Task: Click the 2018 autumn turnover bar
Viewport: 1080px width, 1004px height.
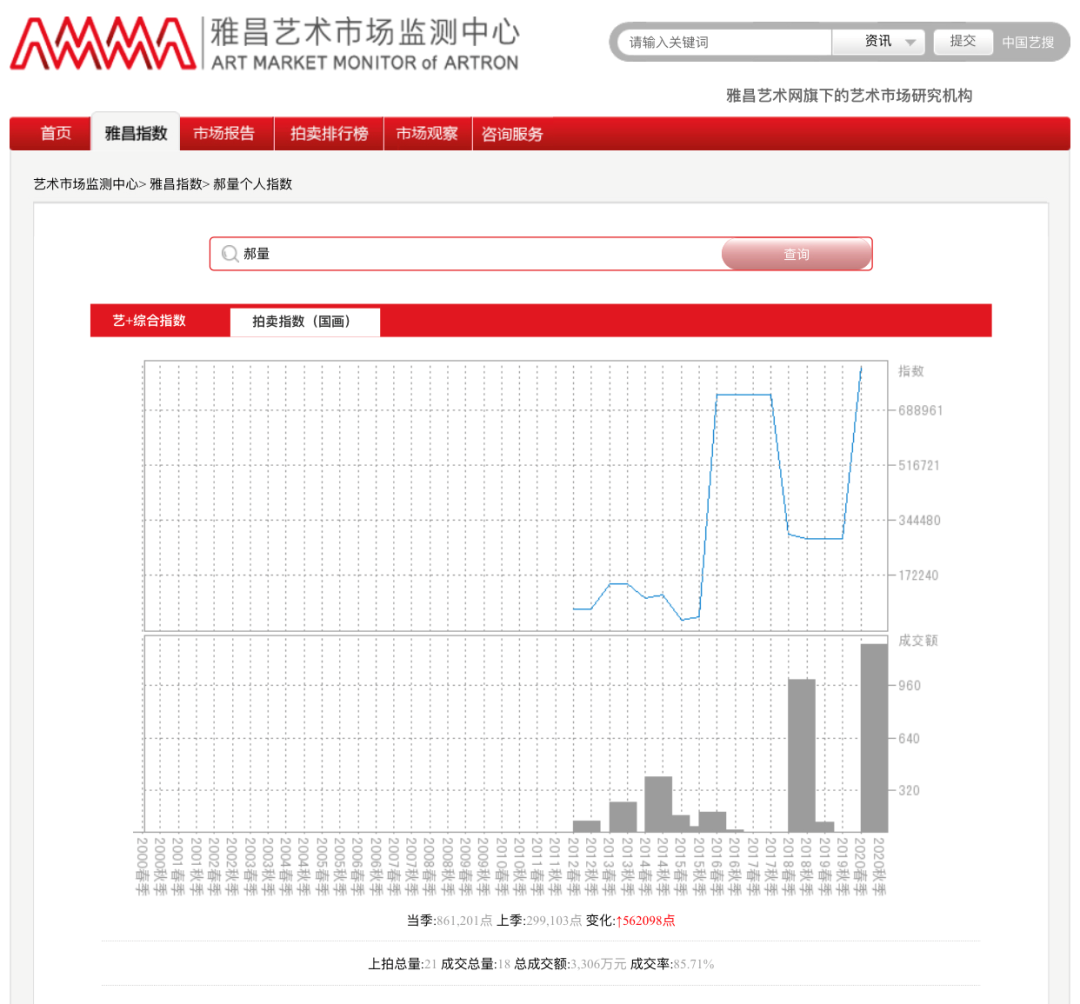Action: click(x=802, y=755)
